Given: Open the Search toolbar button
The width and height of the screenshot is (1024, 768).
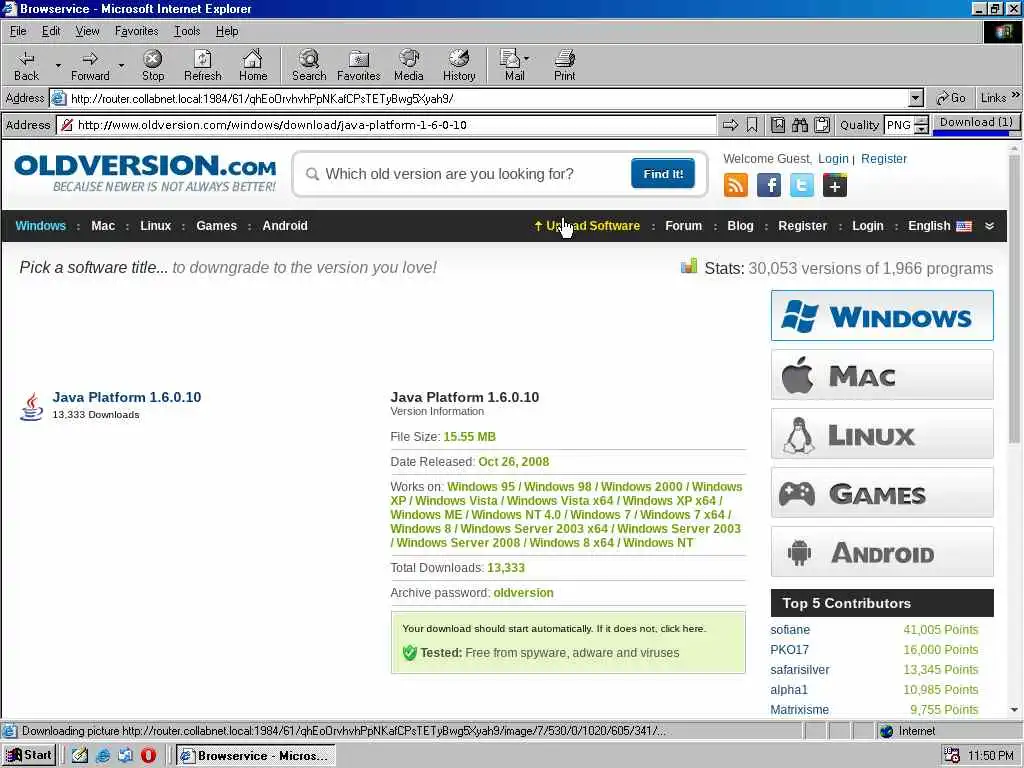Looking at the screenshot, I should (x=309, y=65).
